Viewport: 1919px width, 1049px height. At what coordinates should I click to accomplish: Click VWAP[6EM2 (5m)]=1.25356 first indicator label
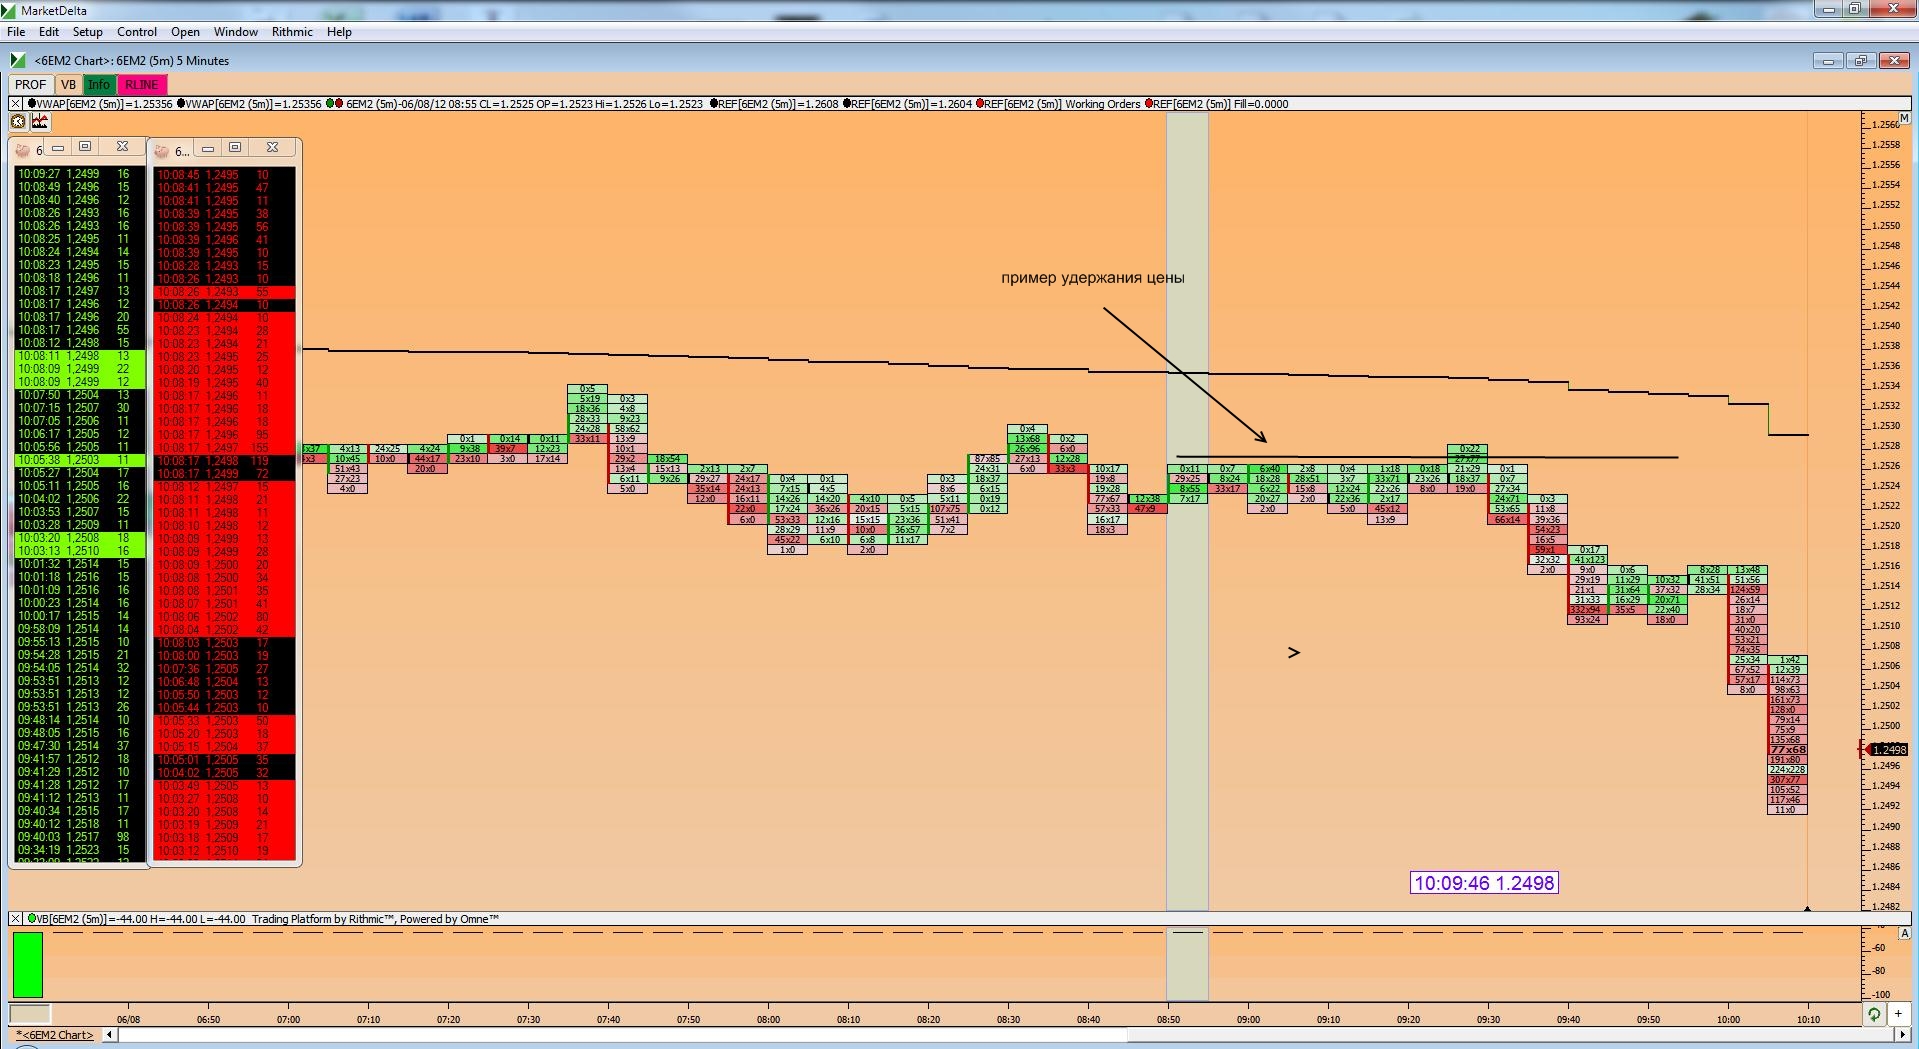(x=99, y=104)
